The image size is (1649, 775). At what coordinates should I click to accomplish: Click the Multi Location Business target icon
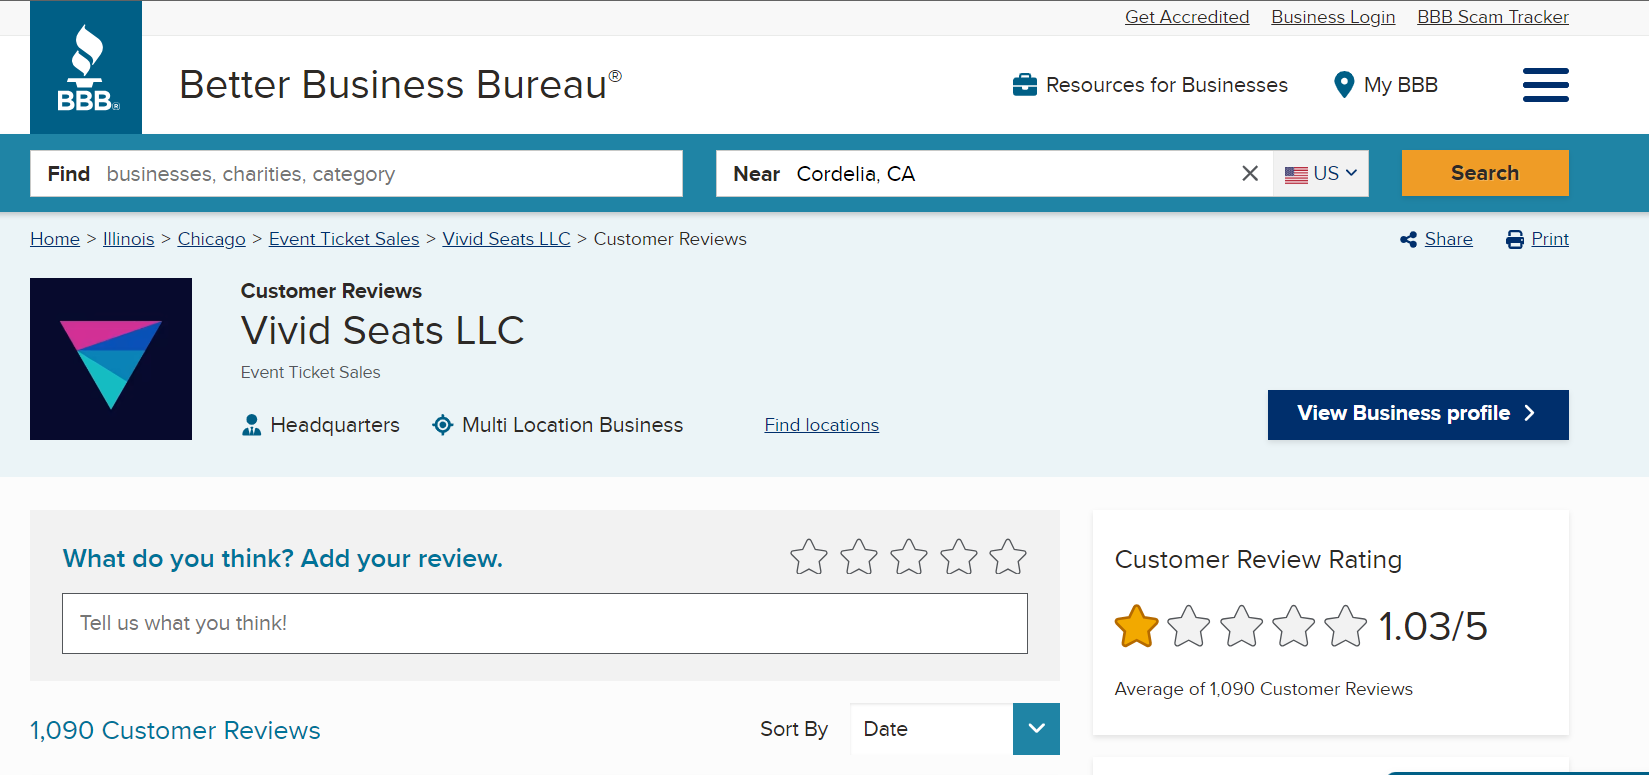[443, 425]
